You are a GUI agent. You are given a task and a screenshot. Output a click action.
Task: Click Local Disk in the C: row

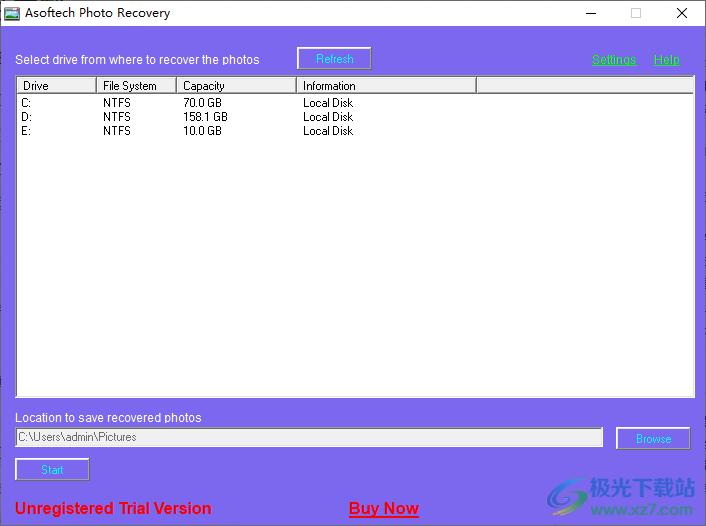[x=328, y=103]
